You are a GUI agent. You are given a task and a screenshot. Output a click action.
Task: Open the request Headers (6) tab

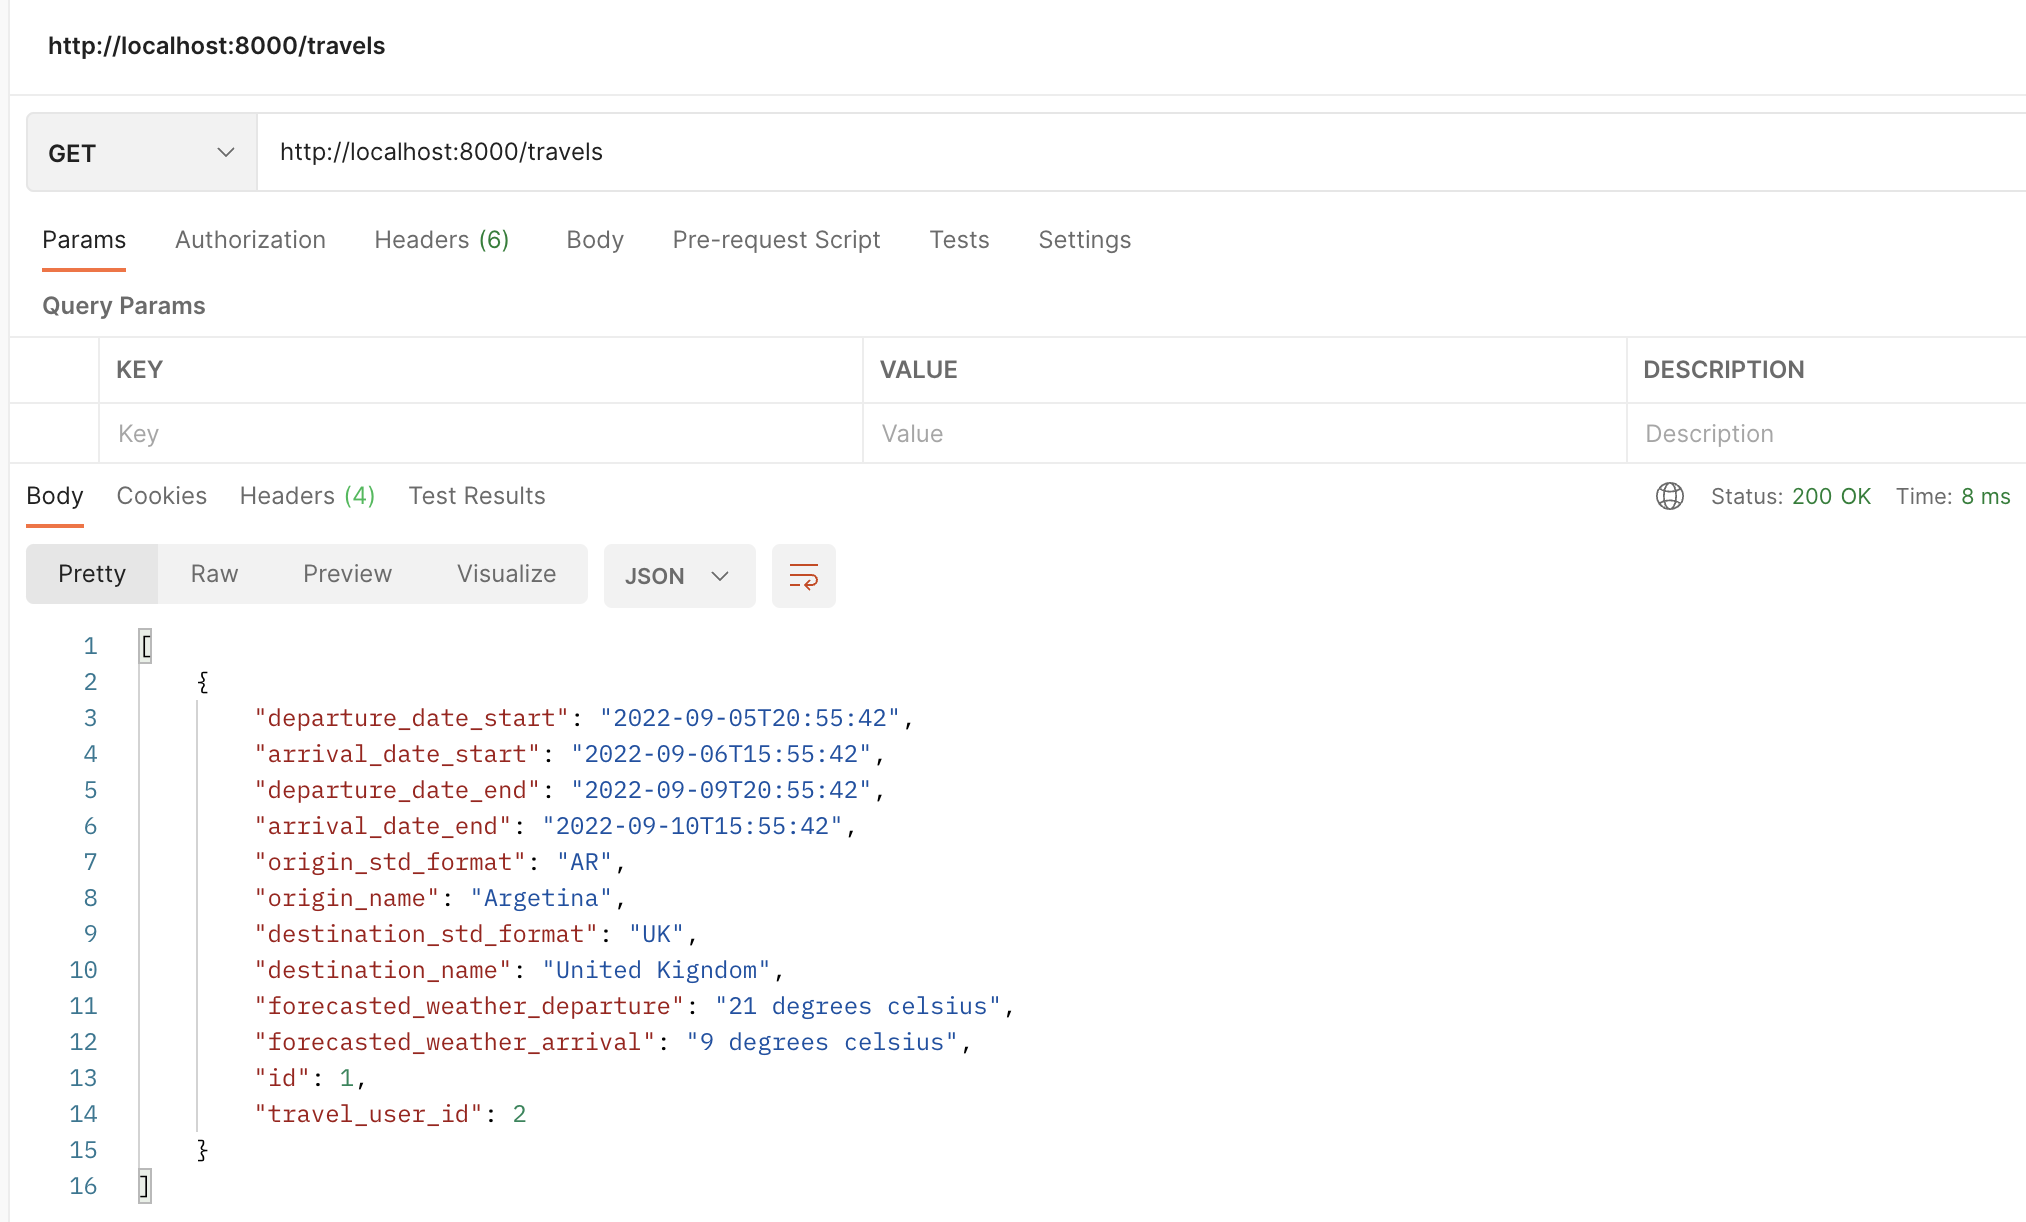tap(442, 240)
